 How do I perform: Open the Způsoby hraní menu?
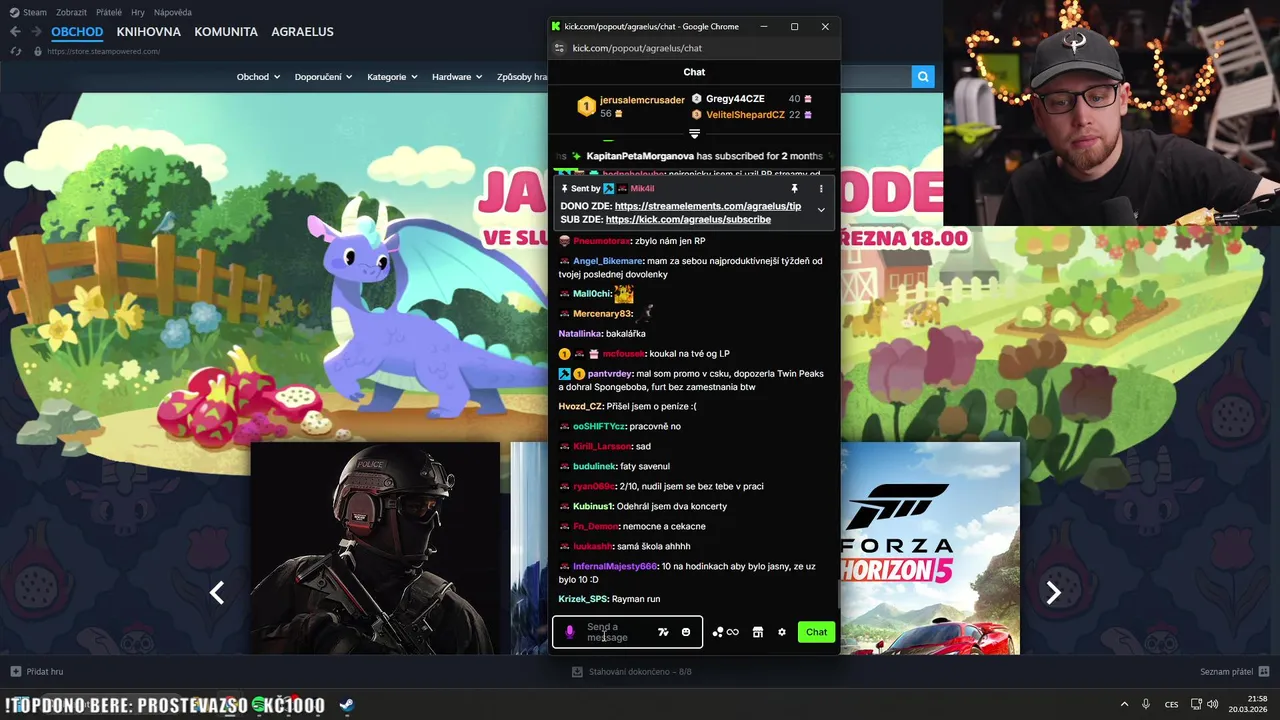coord(522,77)
